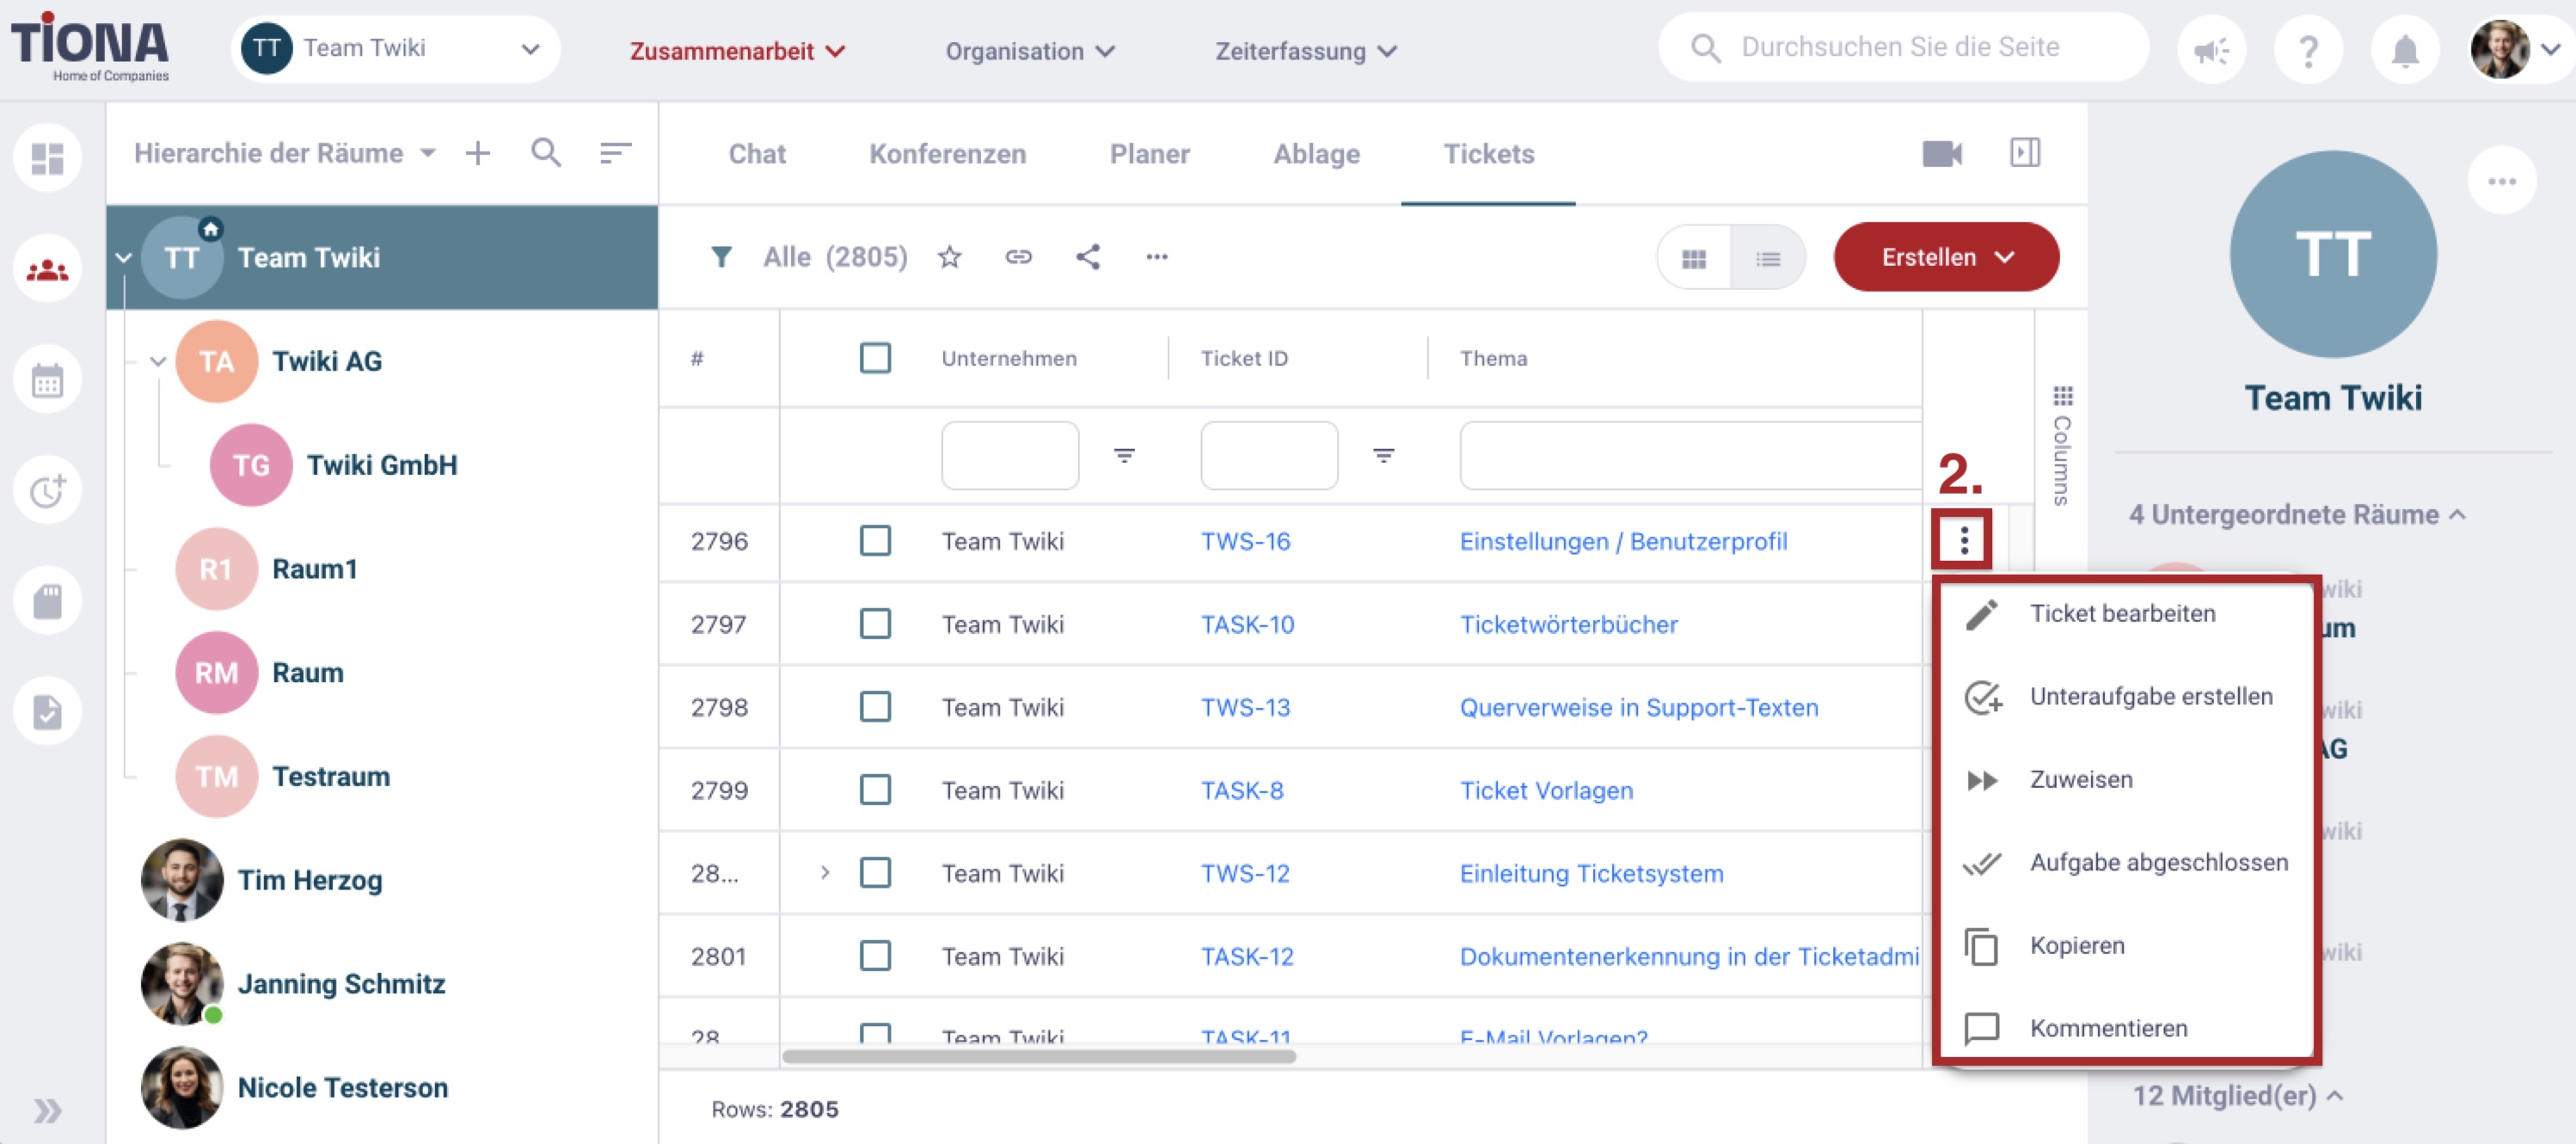Open Hierarchie der Räume dropdown
Screen dimensions: 2576x1144
[285, 153]
